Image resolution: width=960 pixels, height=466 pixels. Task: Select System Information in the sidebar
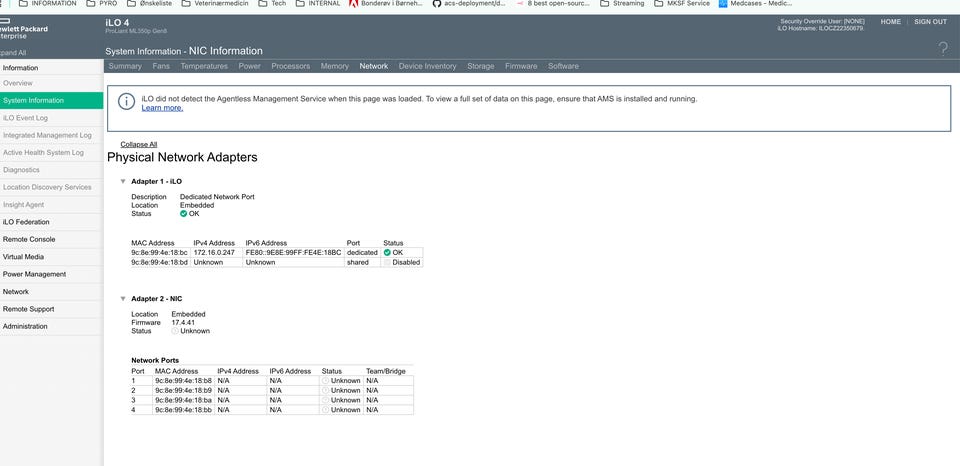click(x=51, y=100)
